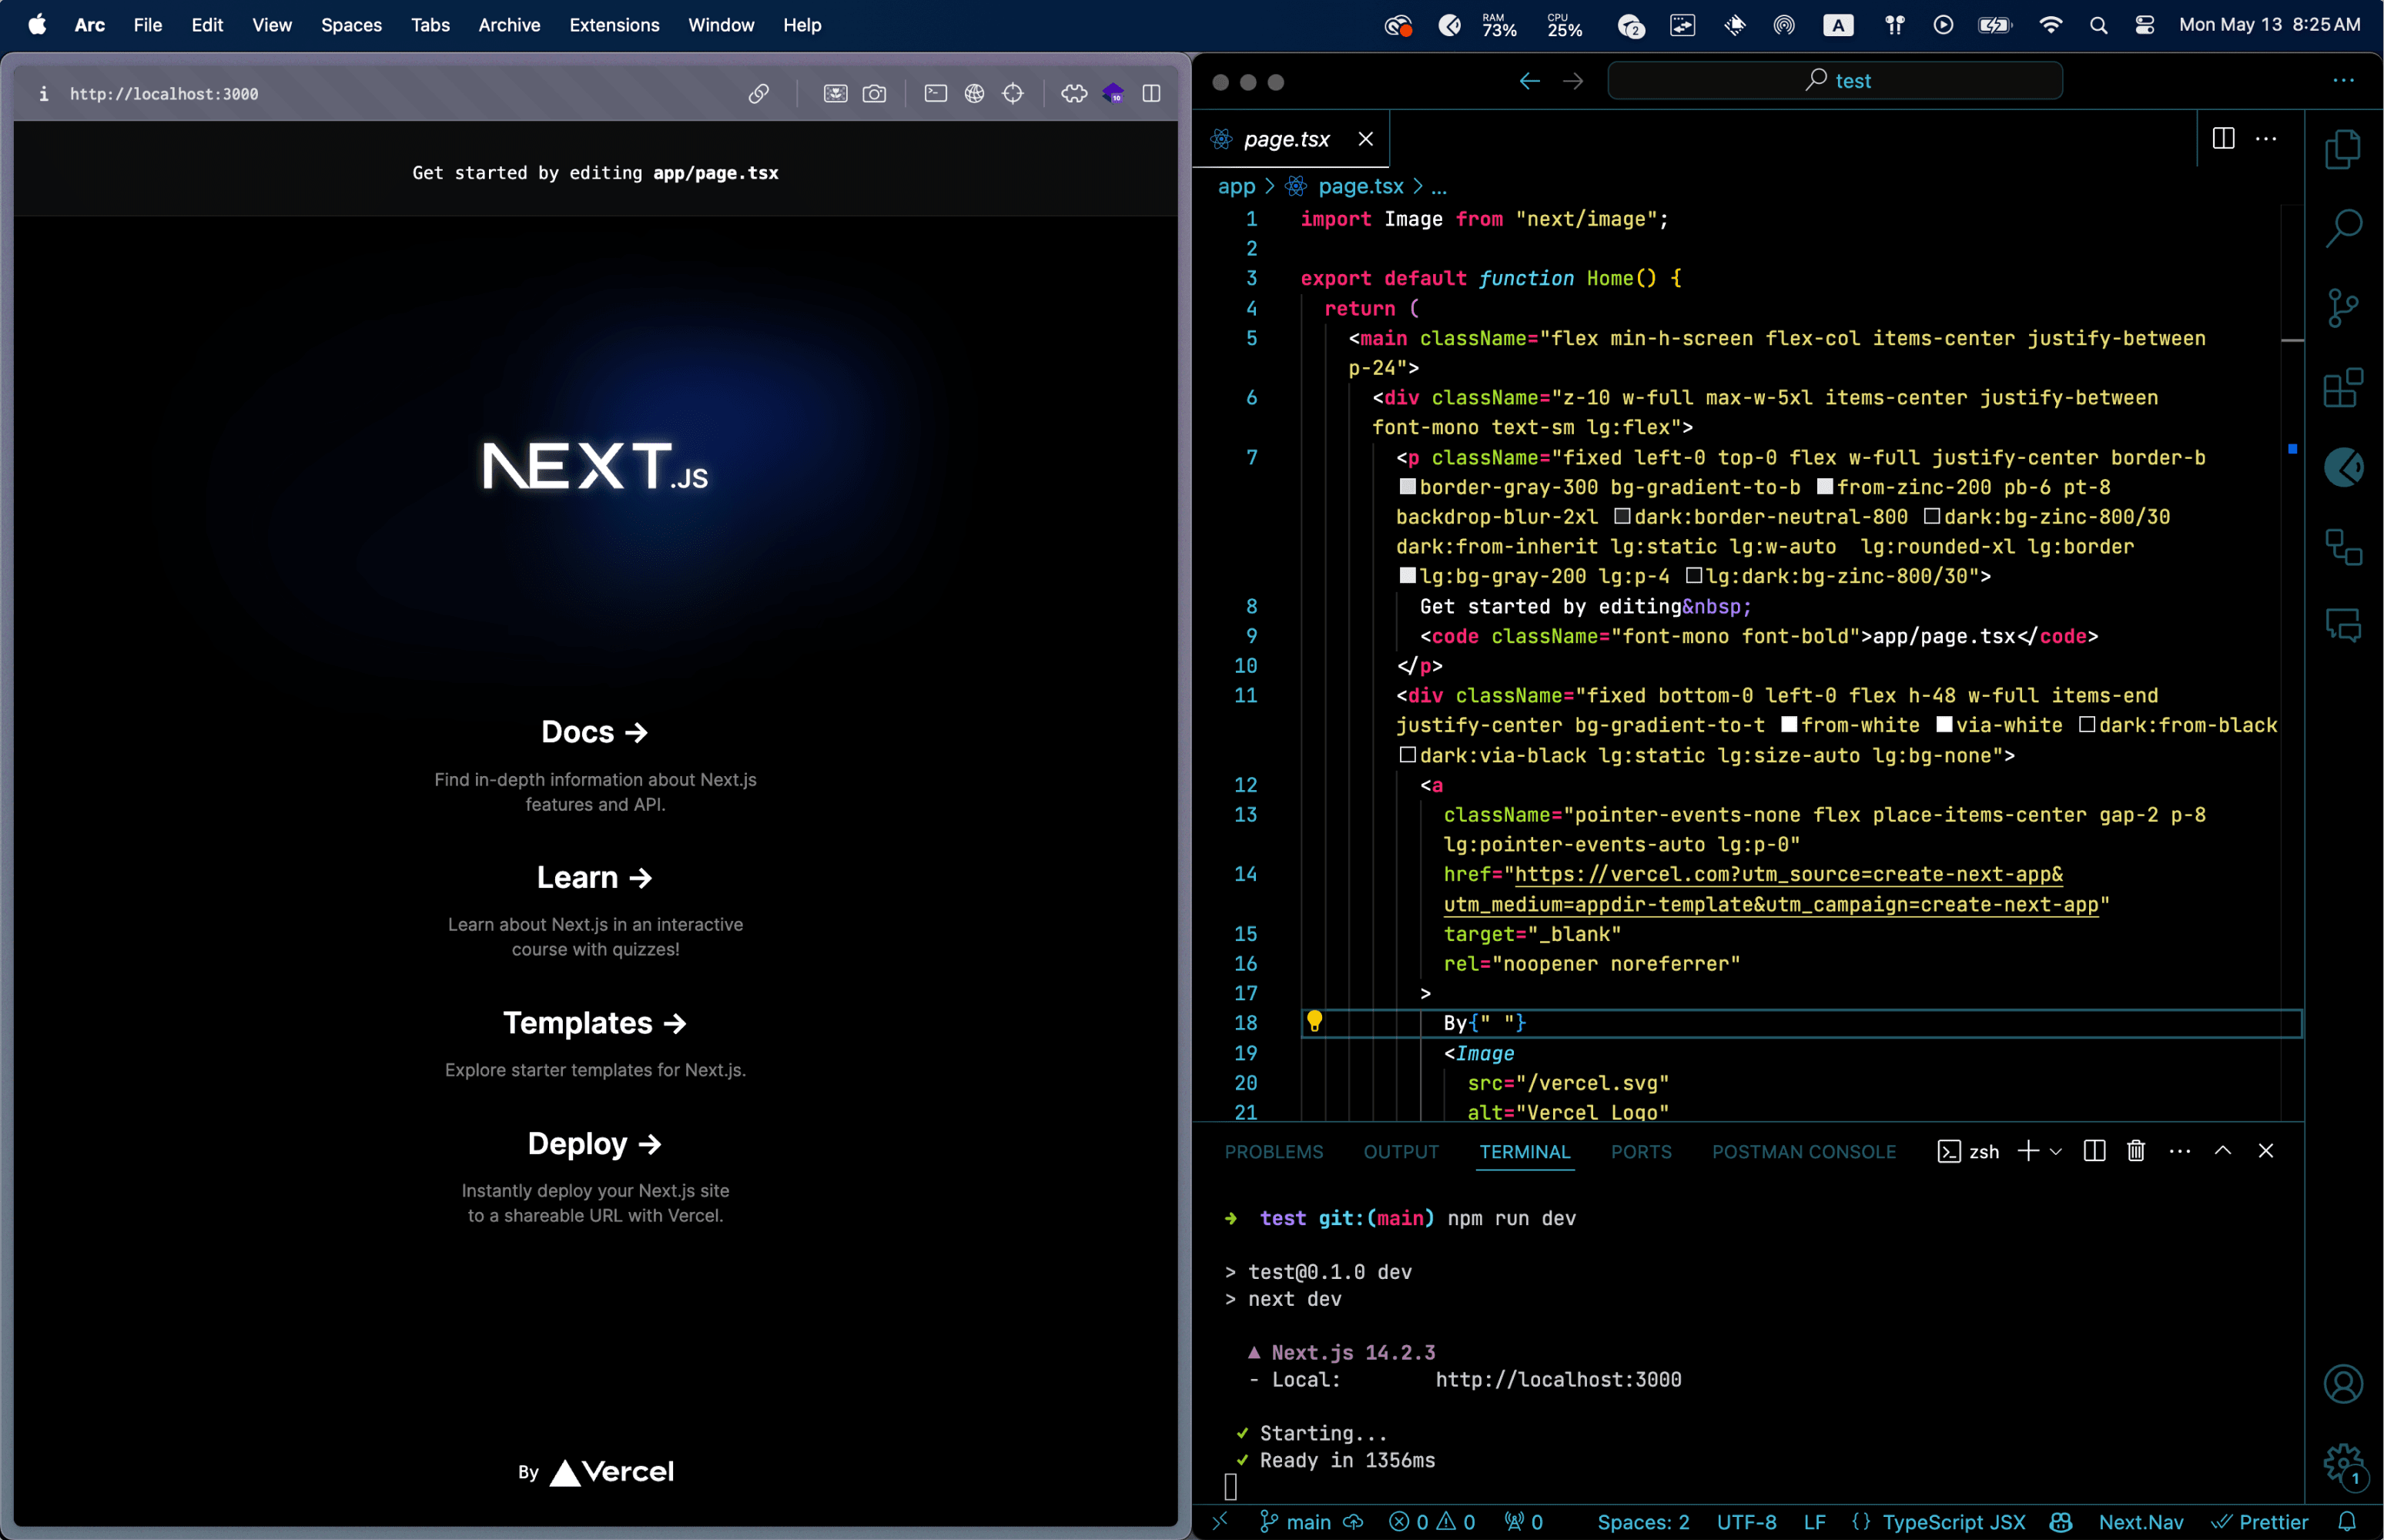Toggle maximized panel size with caret icon
This screenshot has height=1540, width=2384.
tap(2223, 1151)
